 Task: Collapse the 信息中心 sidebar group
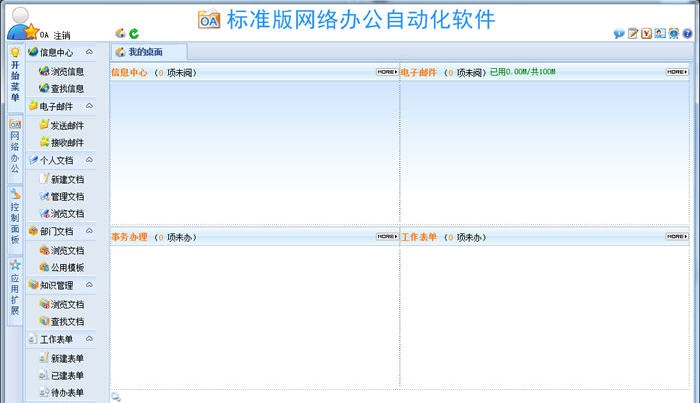pos(89,52)
